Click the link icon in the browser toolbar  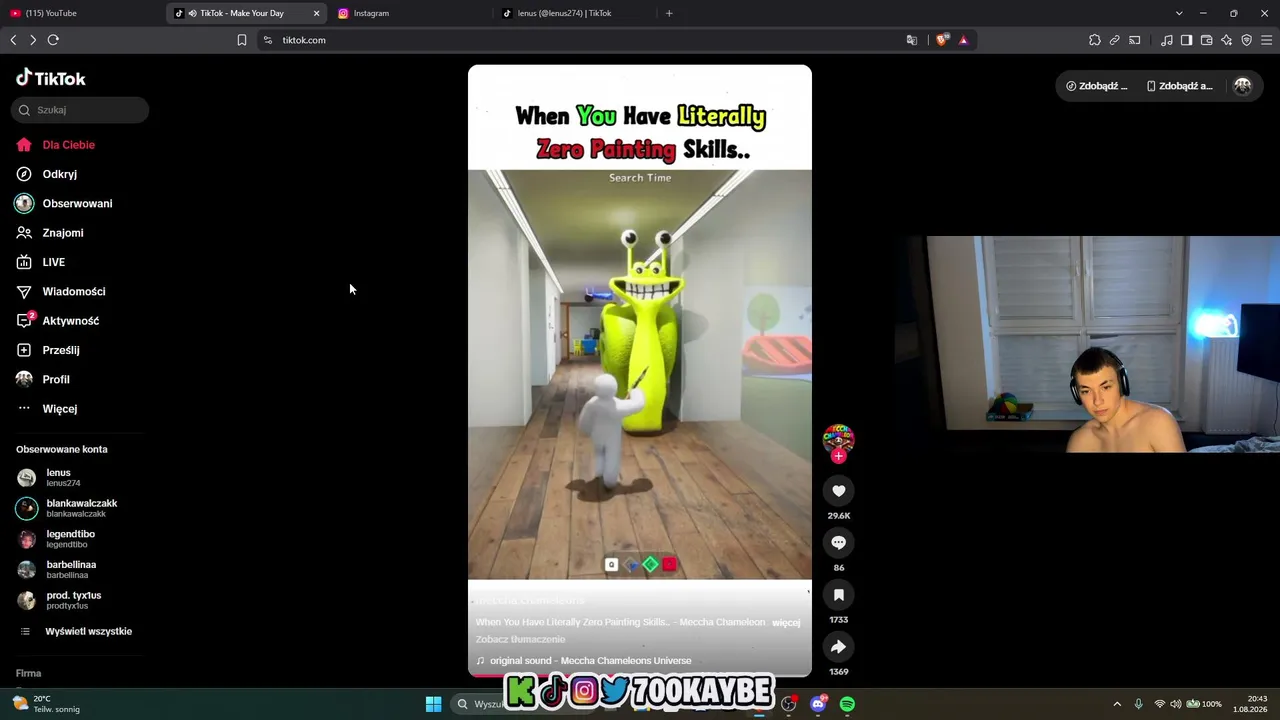click(1115, 40)
